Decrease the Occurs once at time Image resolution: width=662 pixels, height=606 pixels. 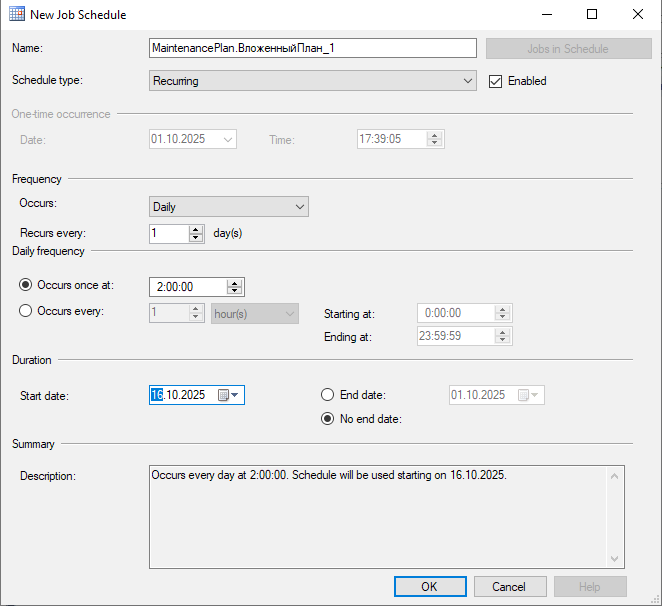click(234, 291)
